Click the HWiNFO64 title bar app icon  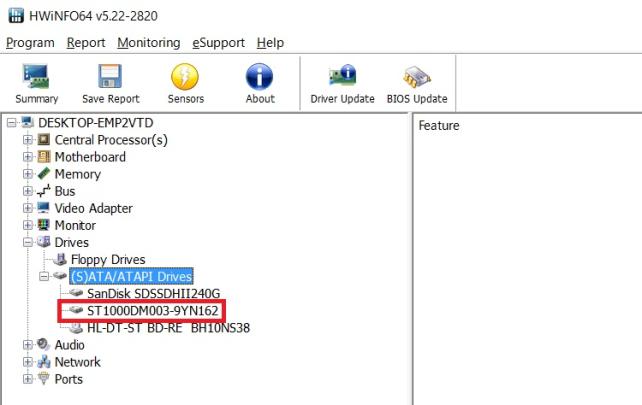pos(16,16)
